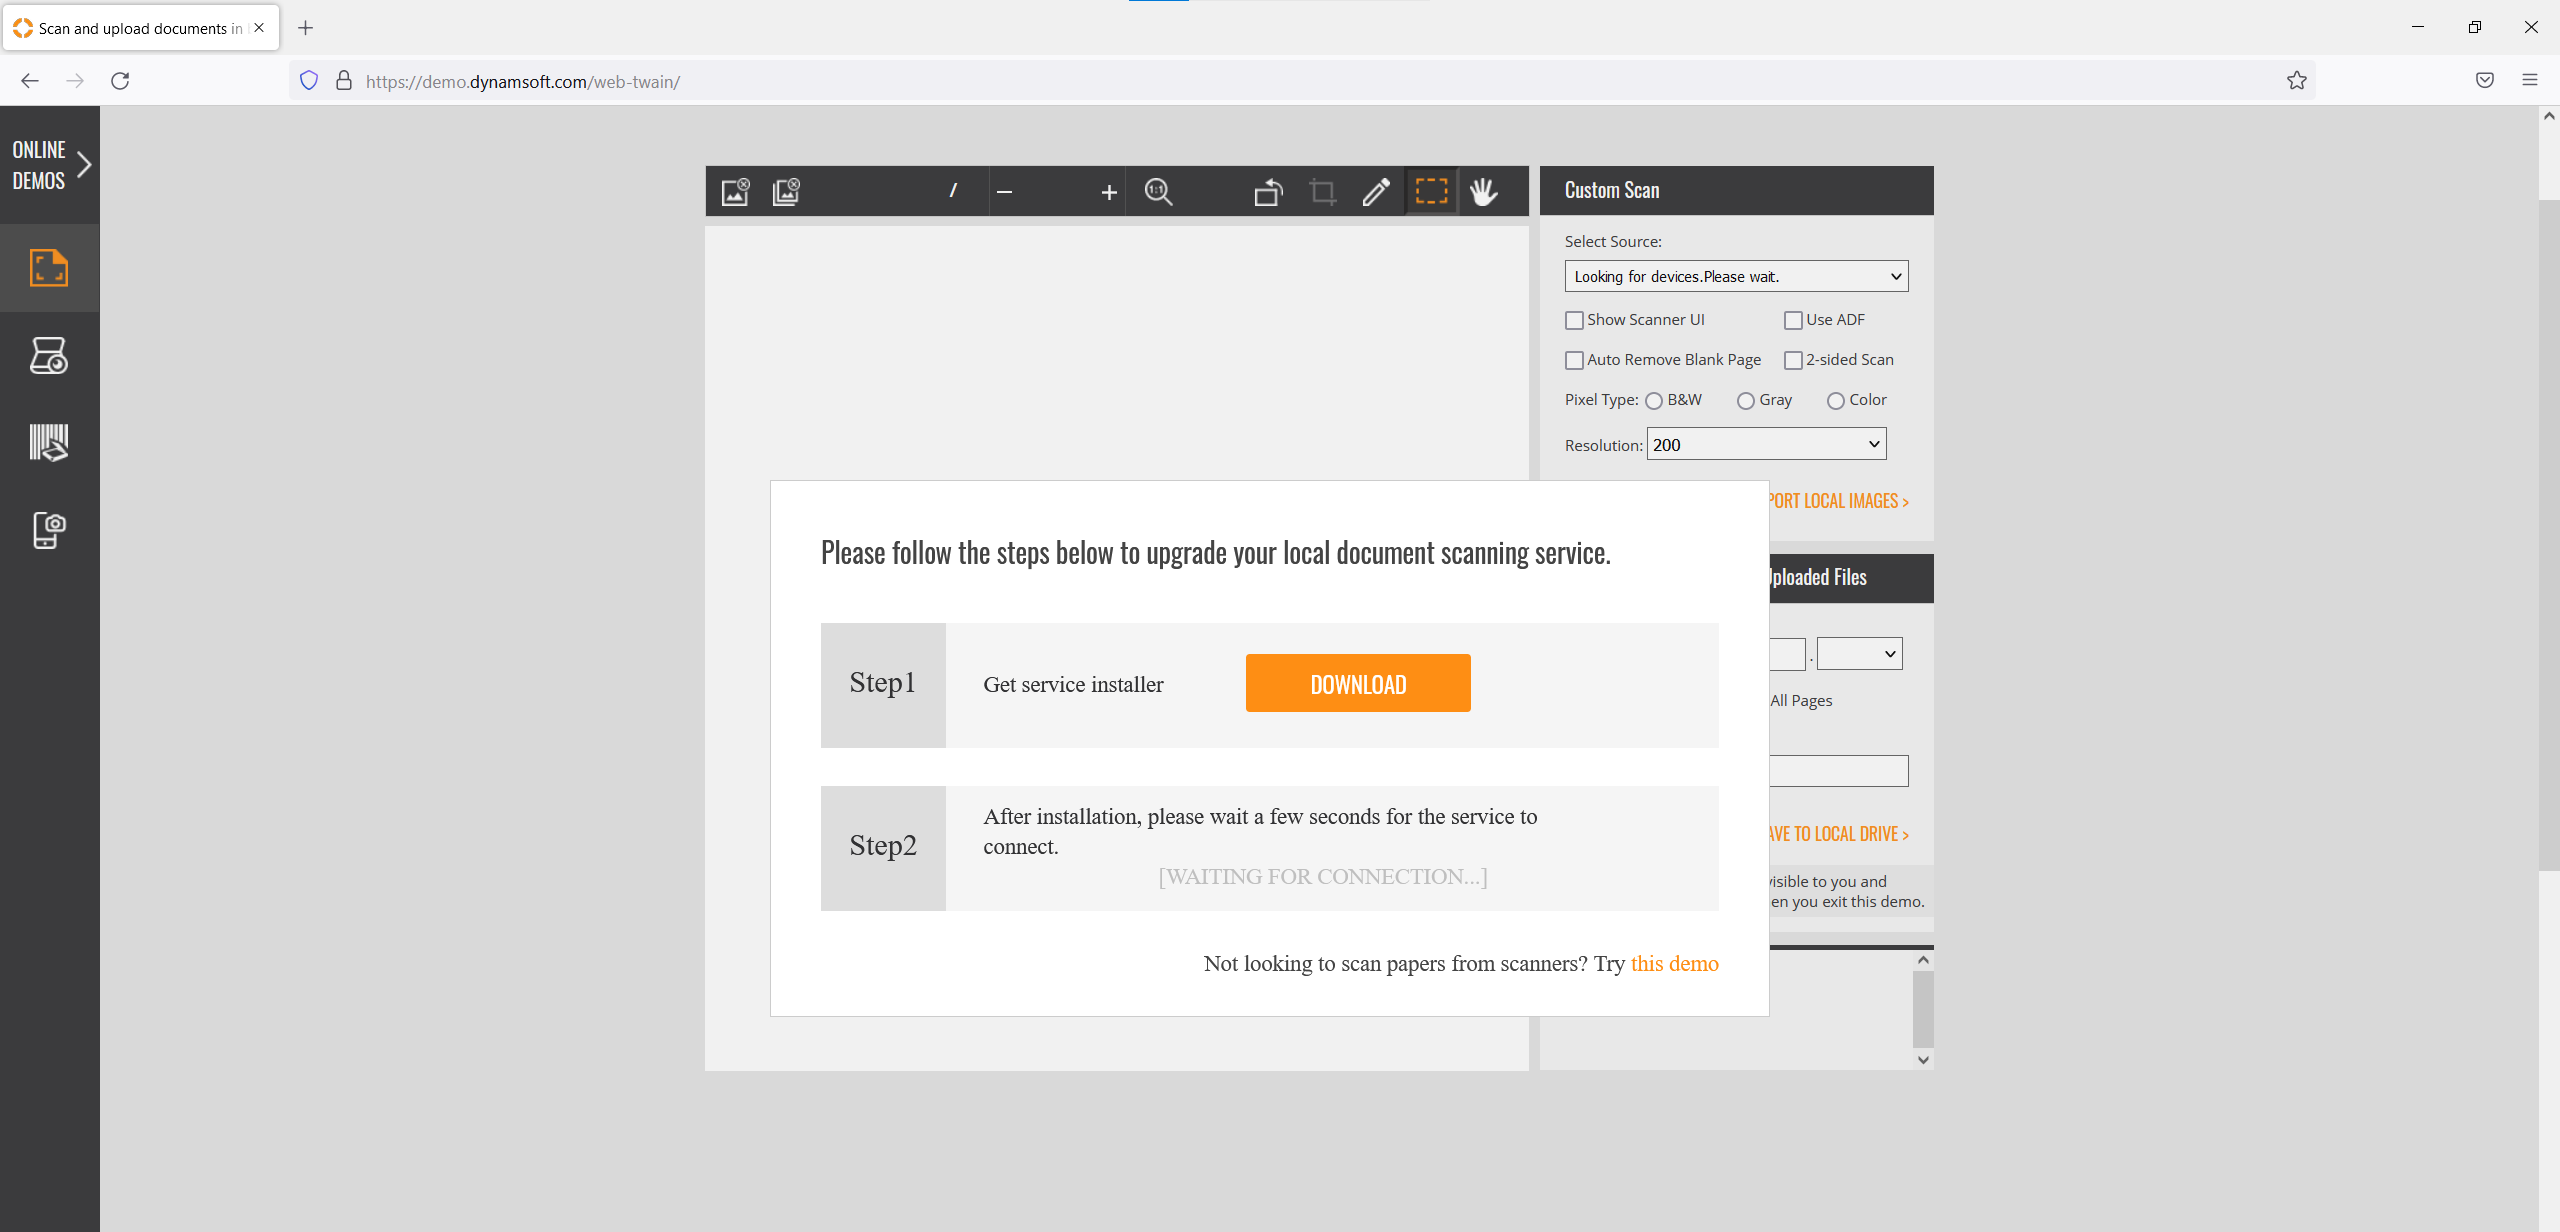Open the barcode reader demo in the sidebar

tap(49, 442)
